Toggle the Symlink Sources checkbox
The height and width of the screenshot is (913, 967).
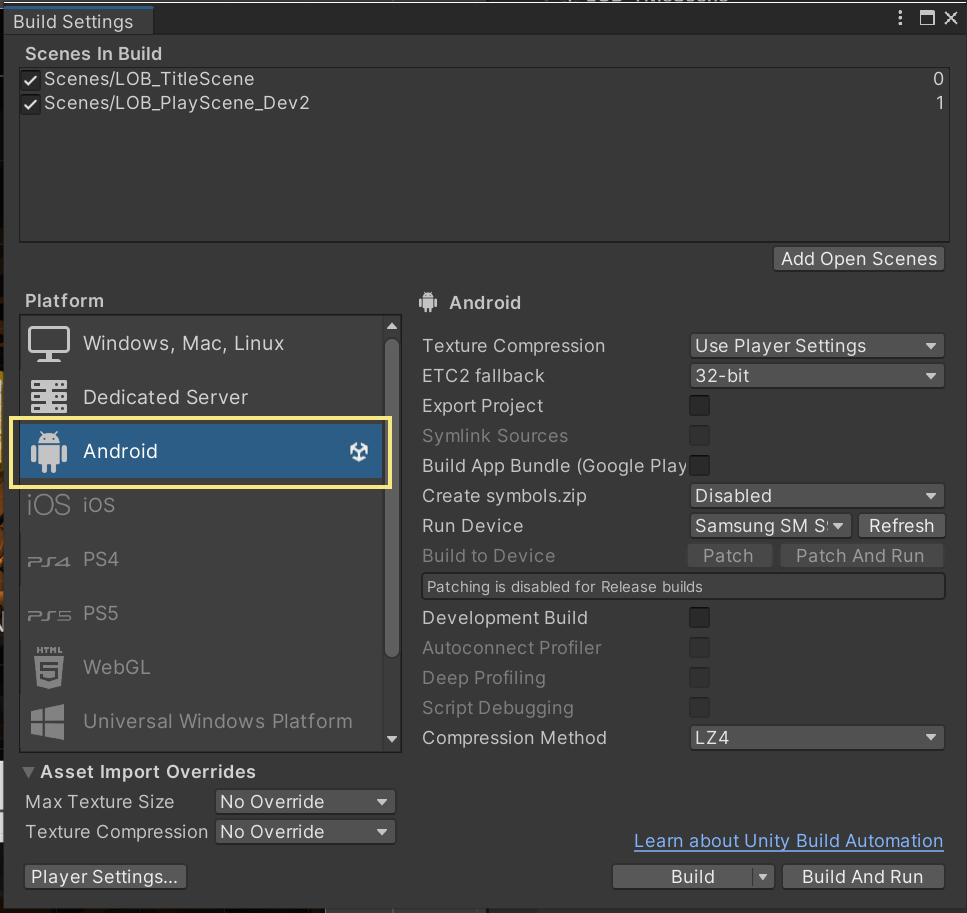pyautogui.click(x=699, y=436)
